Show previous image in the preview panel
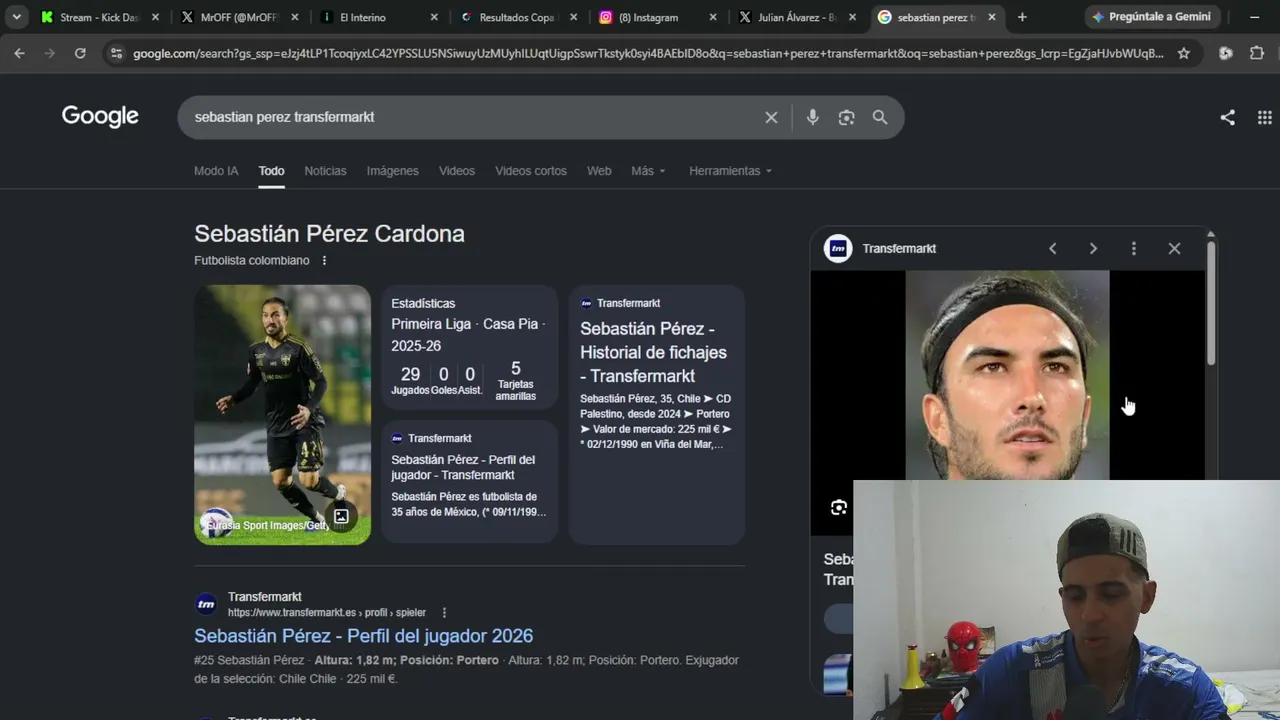 tap(1052, 248)
